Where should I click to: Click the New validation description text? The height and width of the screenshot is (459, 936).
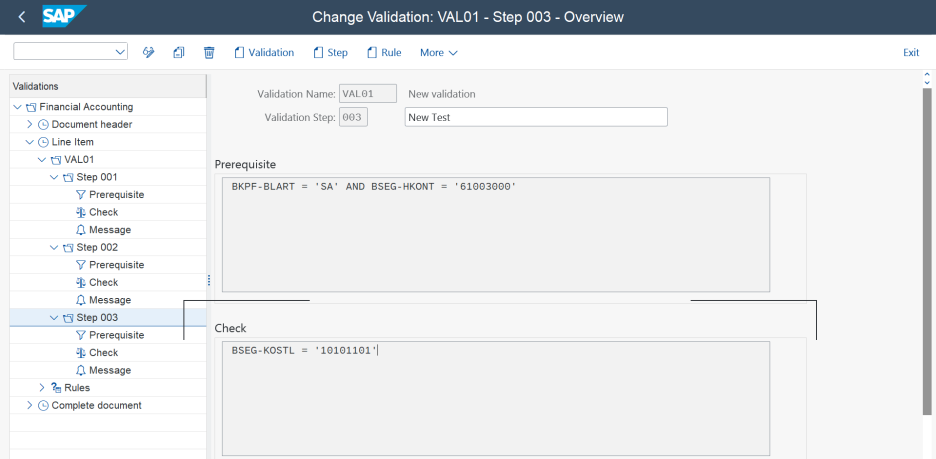(x=442, y=94)
